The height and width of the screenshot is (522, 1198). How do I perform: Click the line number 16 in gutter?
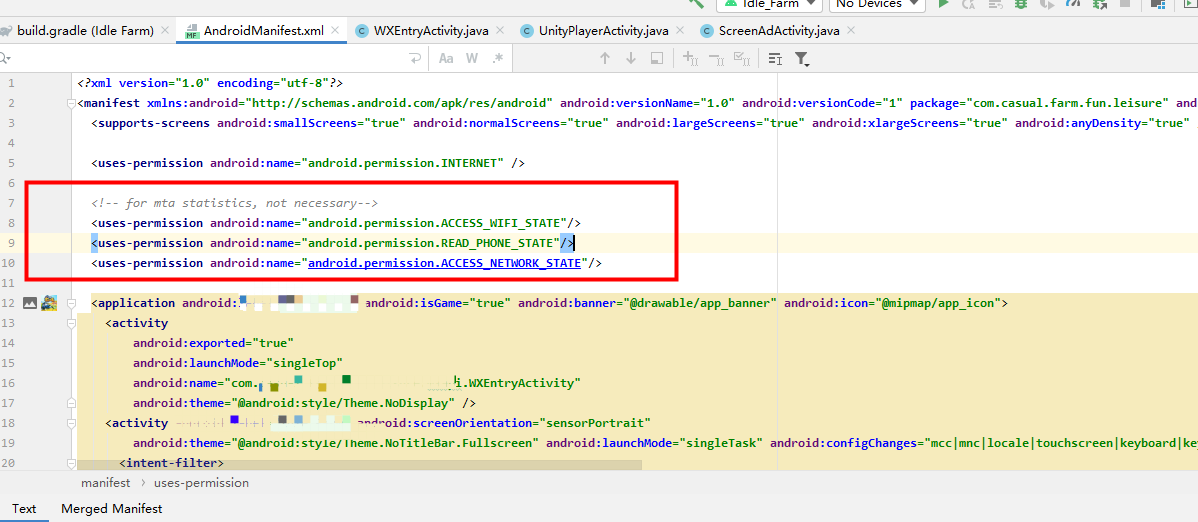tap(9, 383)
